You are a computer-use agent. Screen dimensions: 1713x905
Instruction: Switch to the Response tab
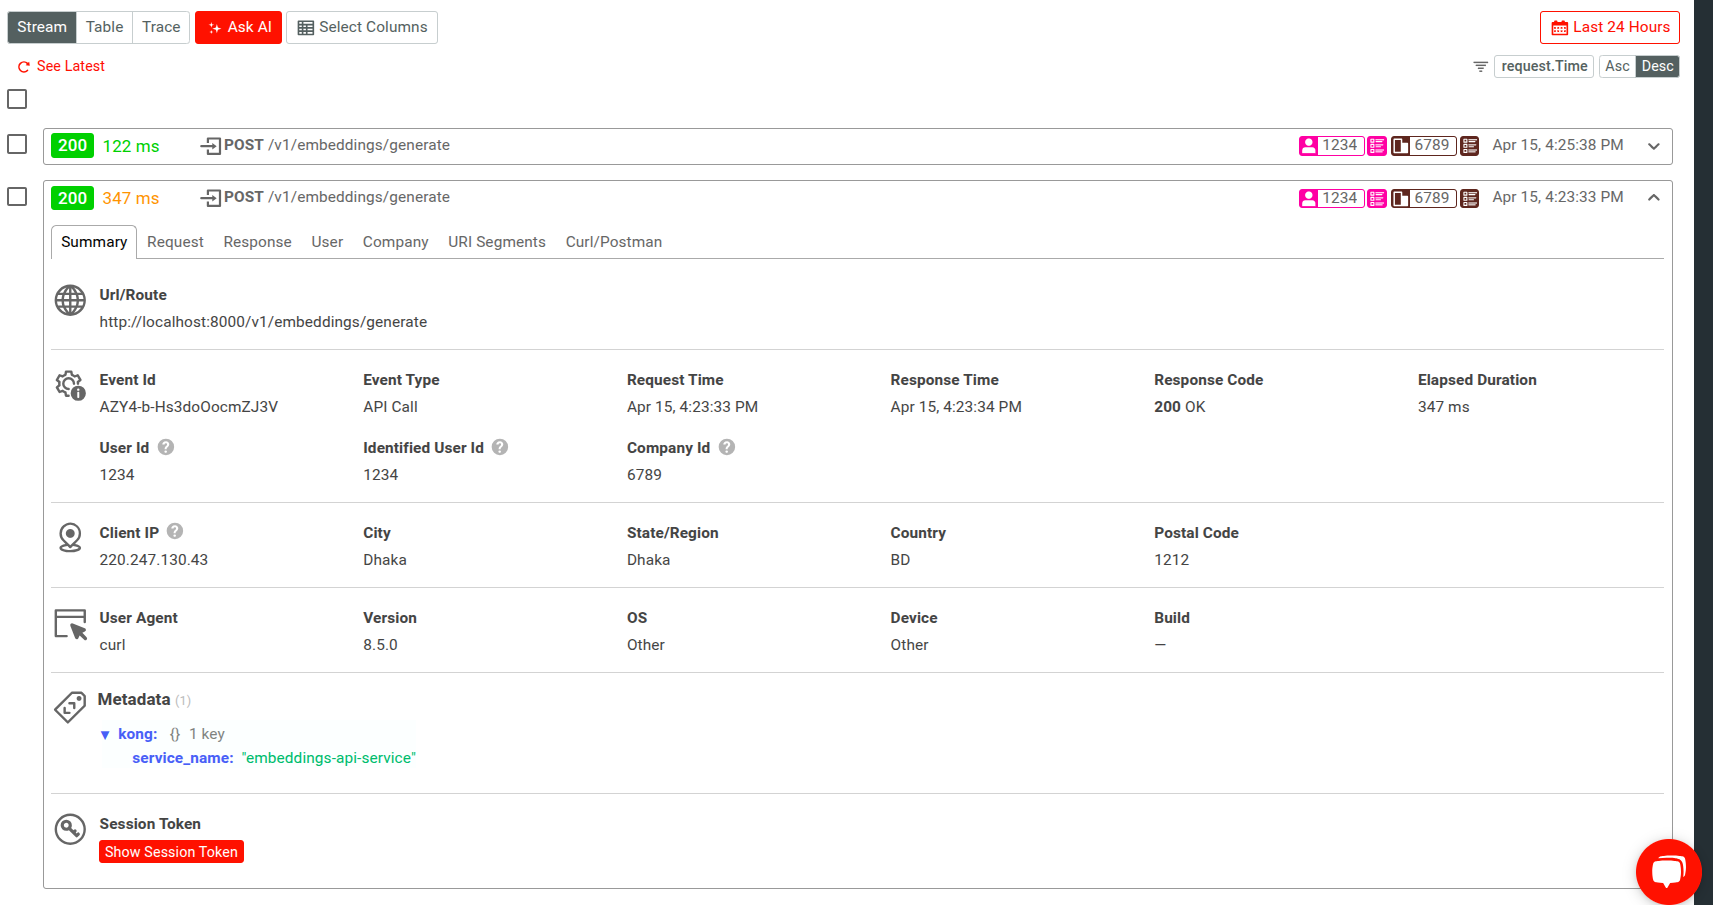257,241
